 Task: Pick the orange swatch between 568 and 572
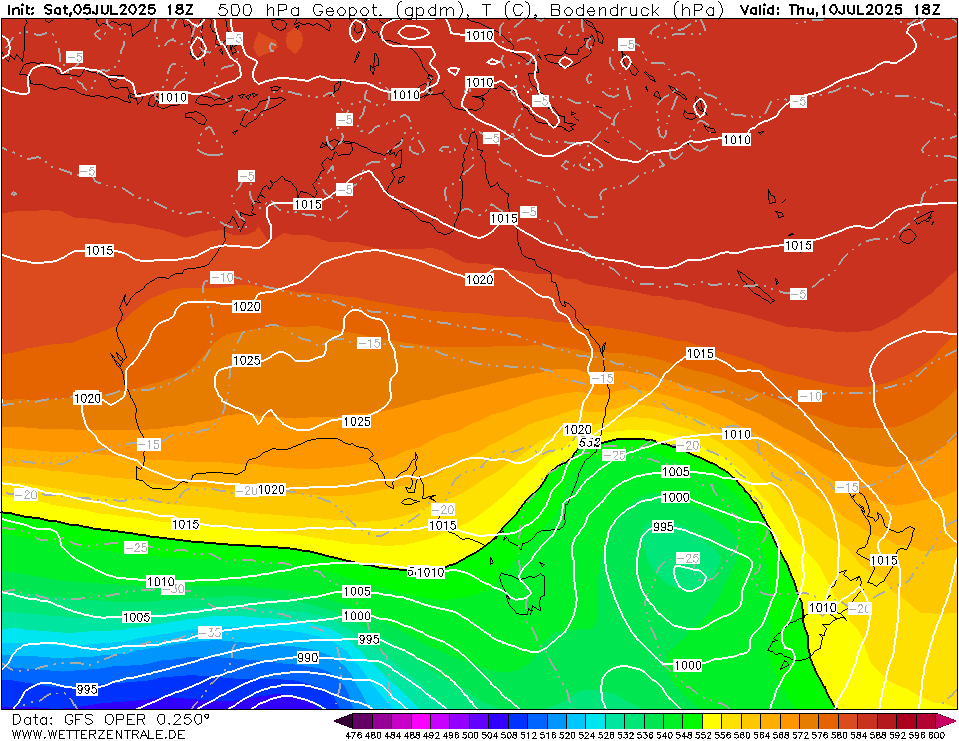[x=790, y=721]
